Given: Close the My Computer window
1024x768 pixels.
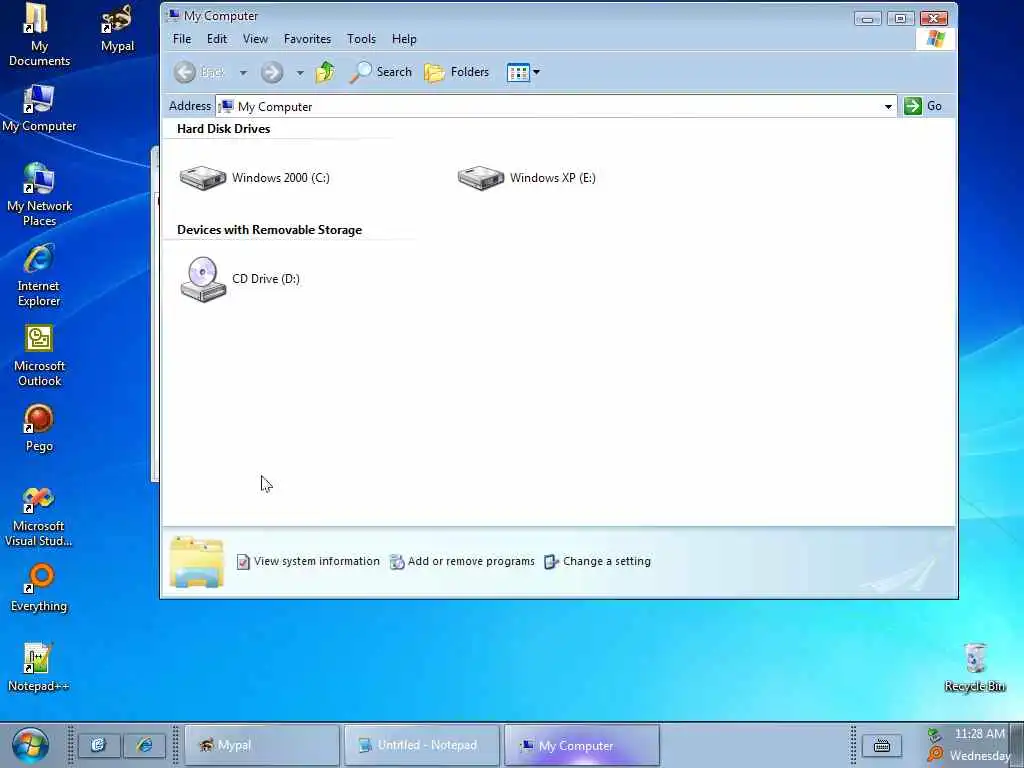Looking at the screenshot, I should pyautogui.click(x=934, y=18).
